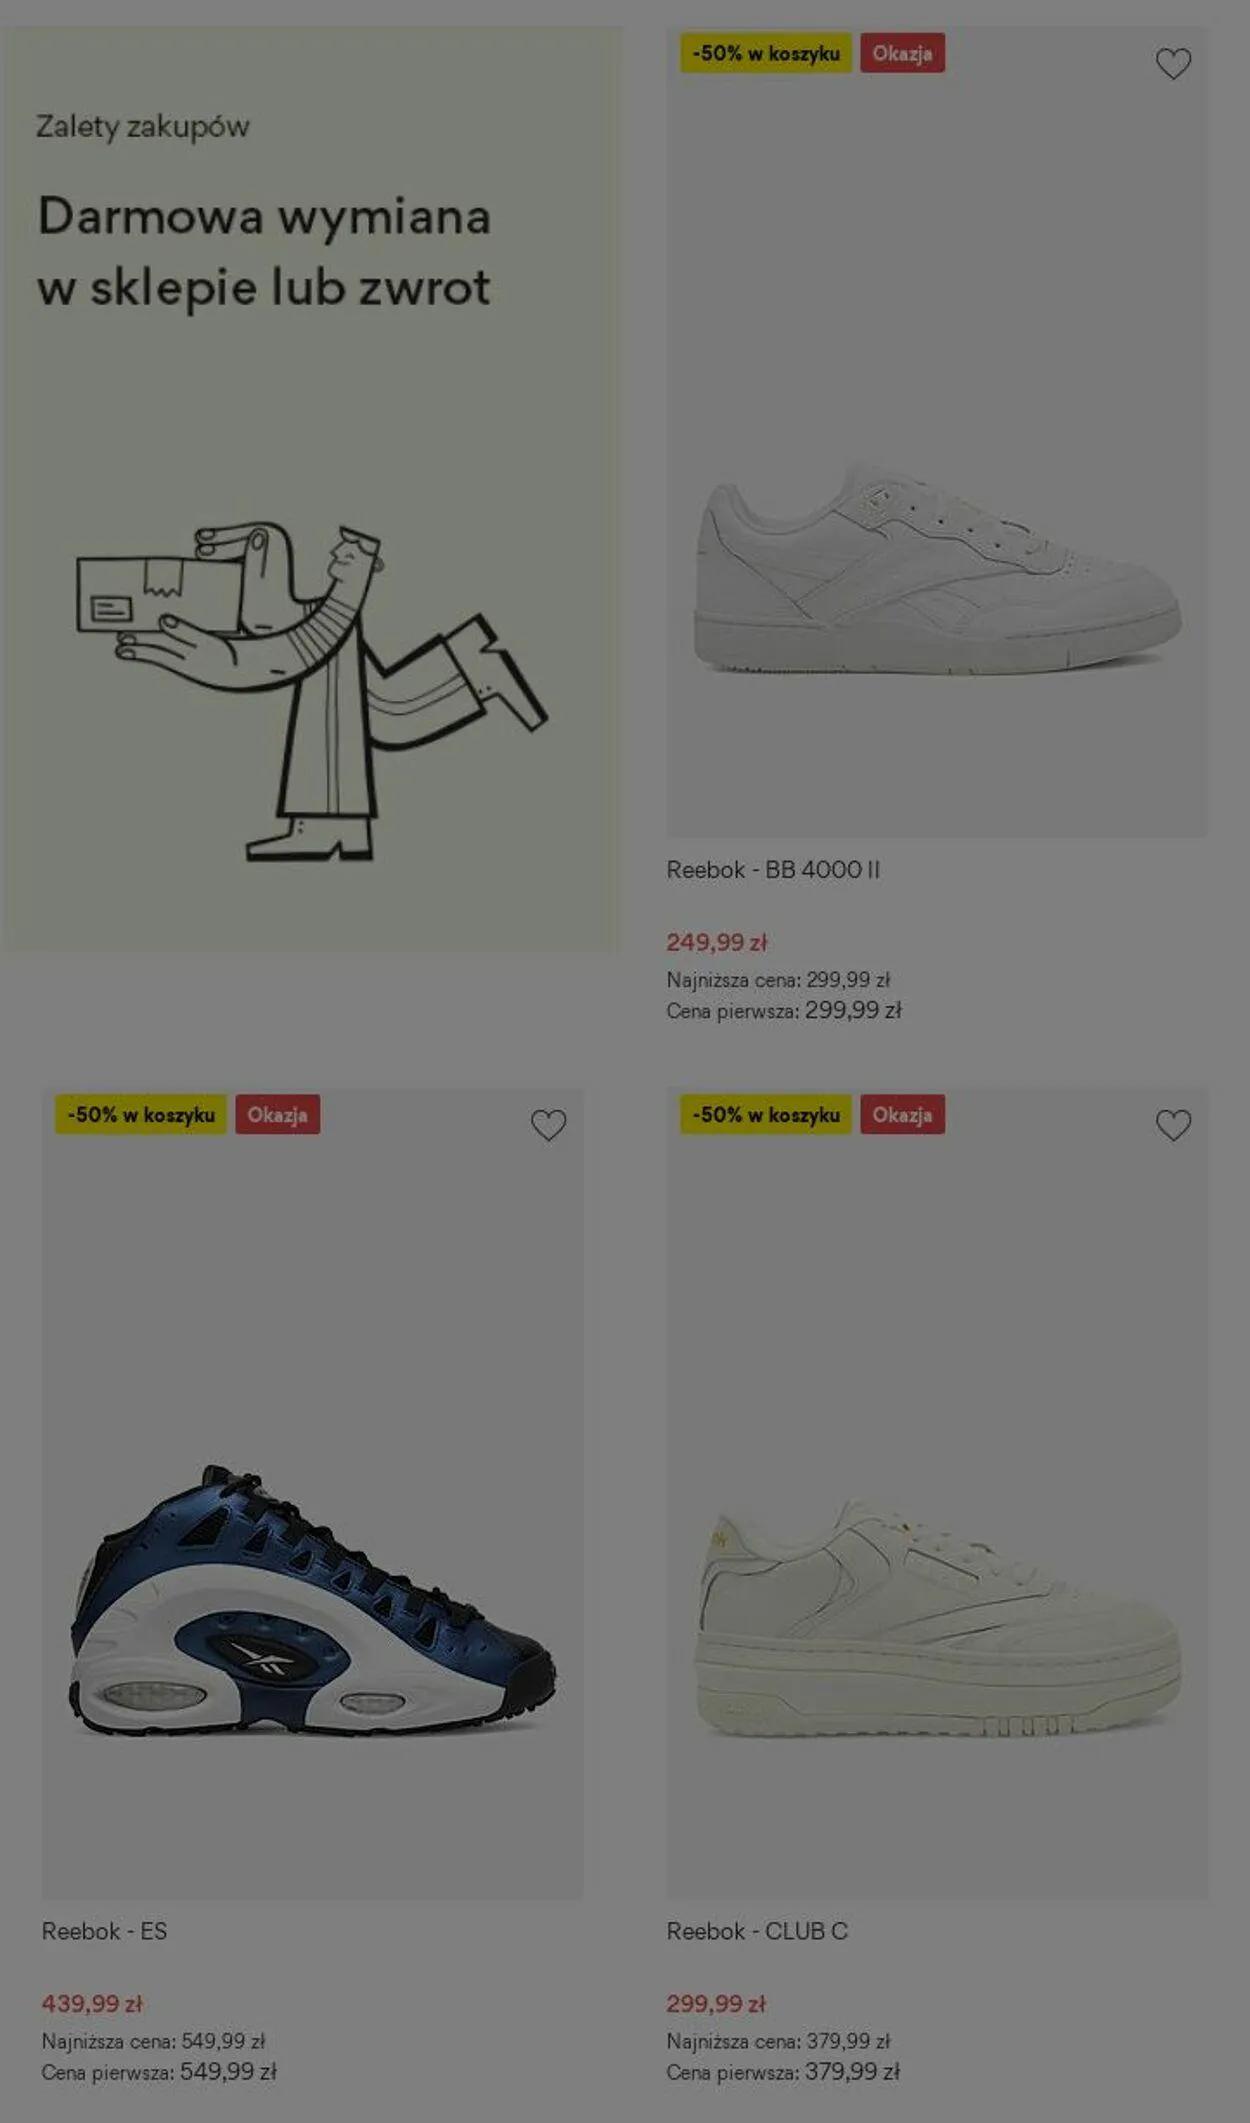
Task: Select the 249,99 zł price
Action: [x=716, y=942]
